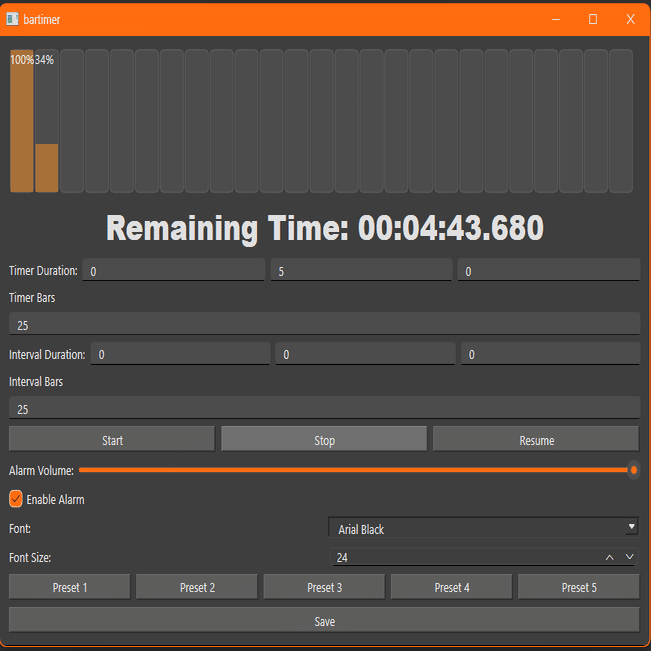Load Preset 2
The width and height of the screenshot is (651, 651).
[x=197, y=587]
